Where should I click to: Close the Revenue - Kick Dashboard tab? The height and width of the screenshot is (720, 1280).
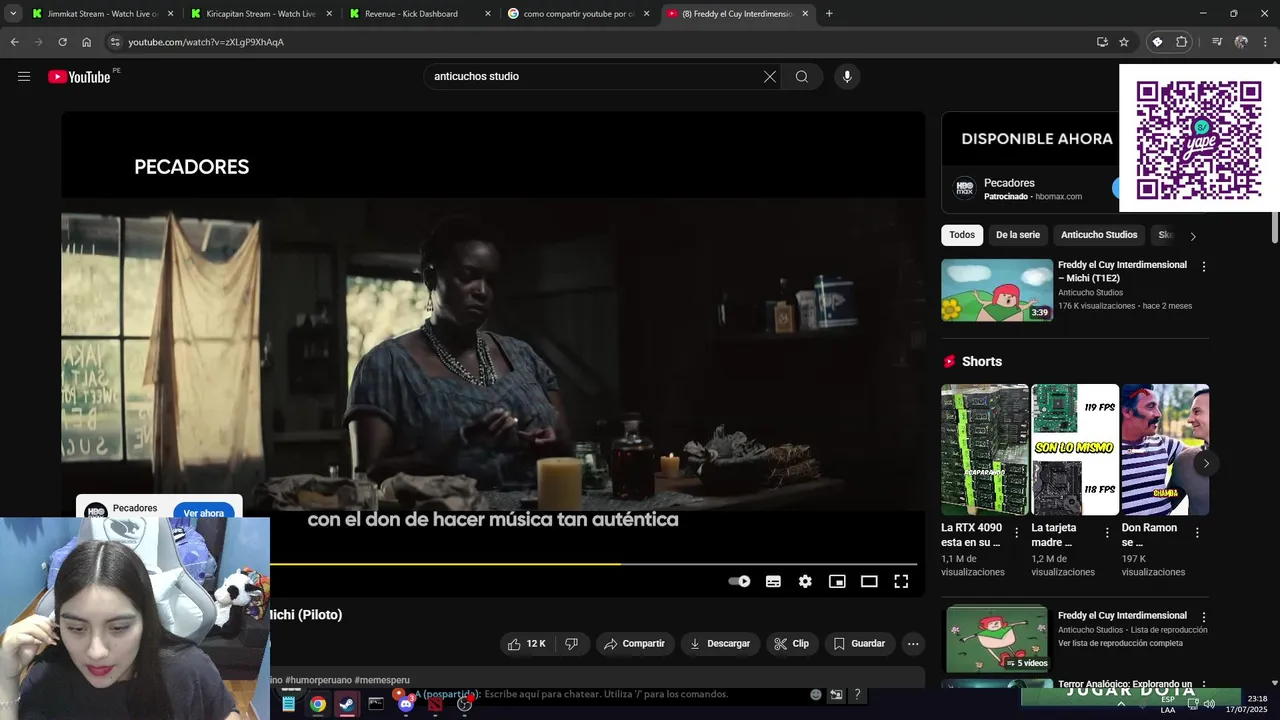coord(488,14)
